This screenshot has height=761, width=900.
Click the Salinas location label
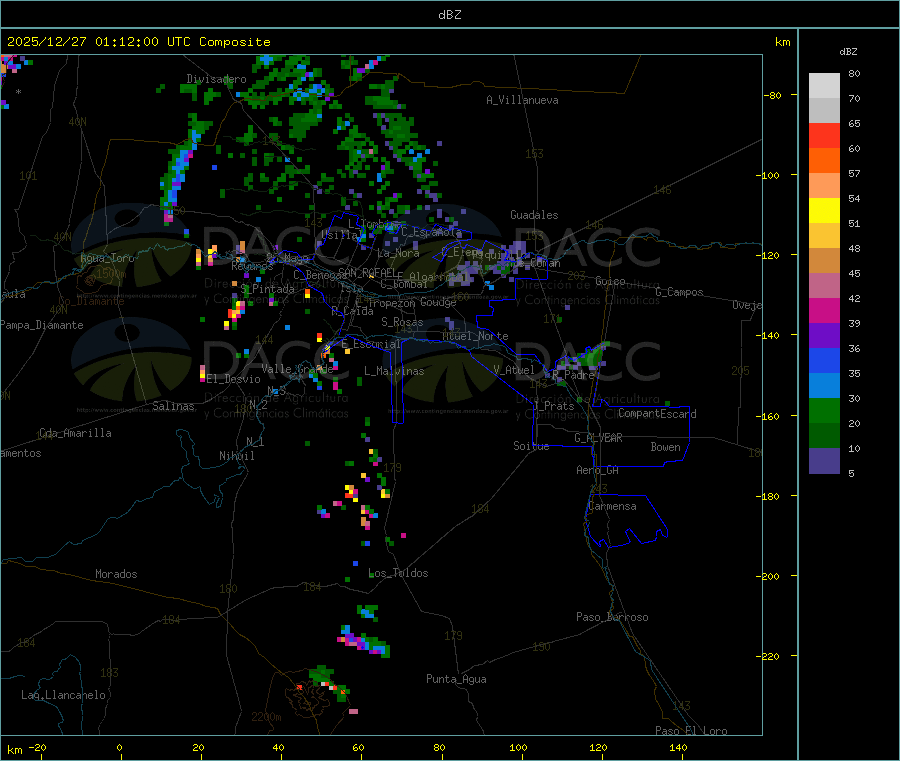click(173, 406)
